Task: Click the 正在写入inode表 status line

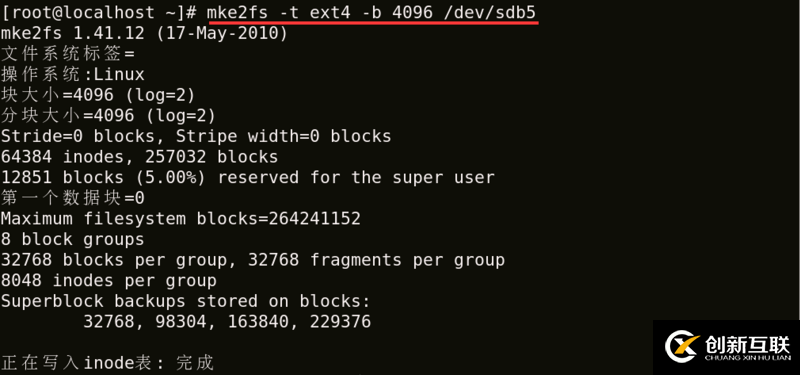Action: (x=107, y=363)
